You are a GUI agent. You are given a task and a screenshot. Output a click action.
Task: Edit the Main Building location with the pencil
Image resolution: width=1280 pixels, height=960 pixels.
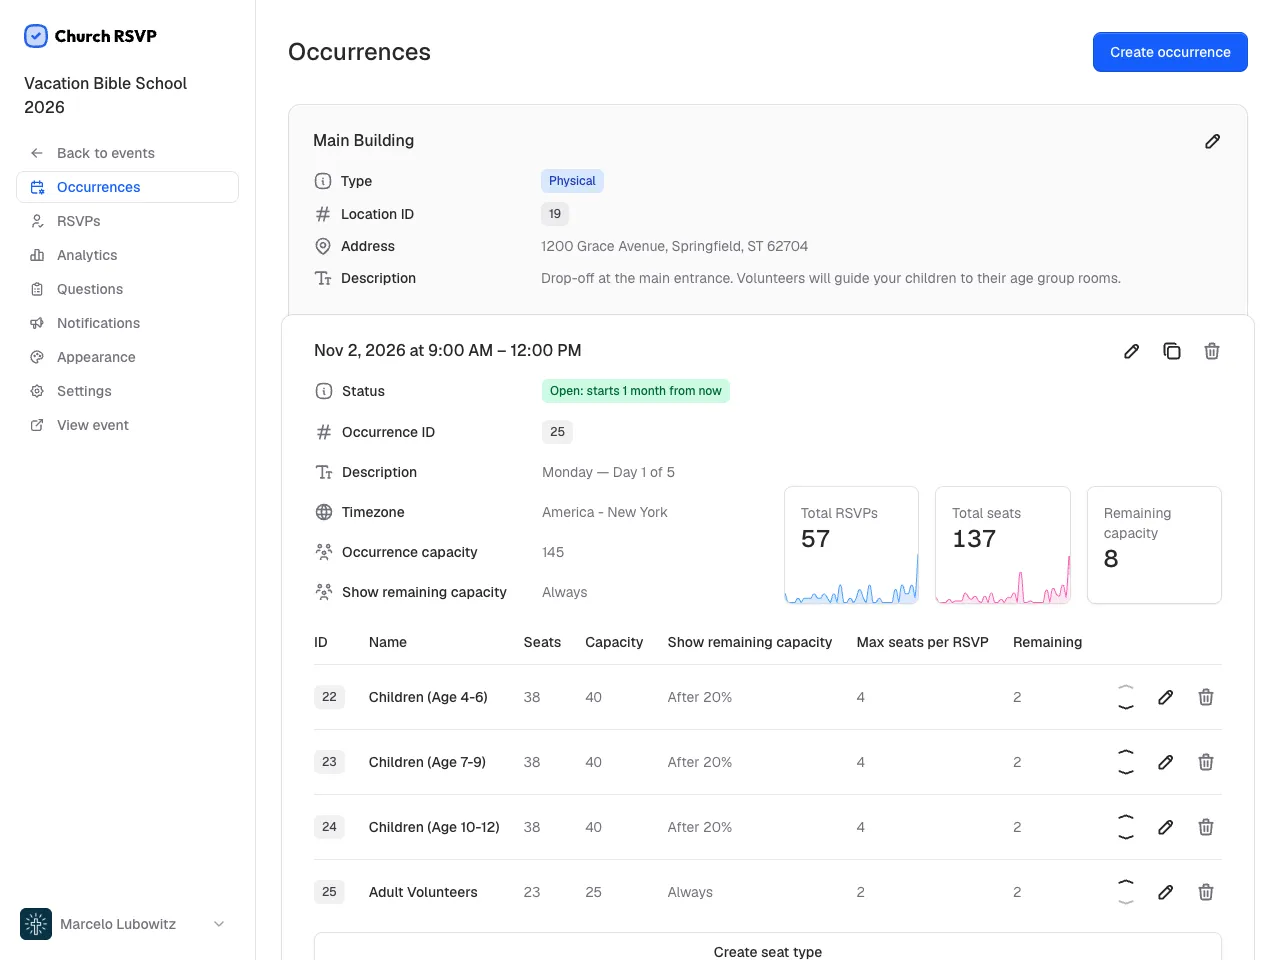[x=1212, y=141]
